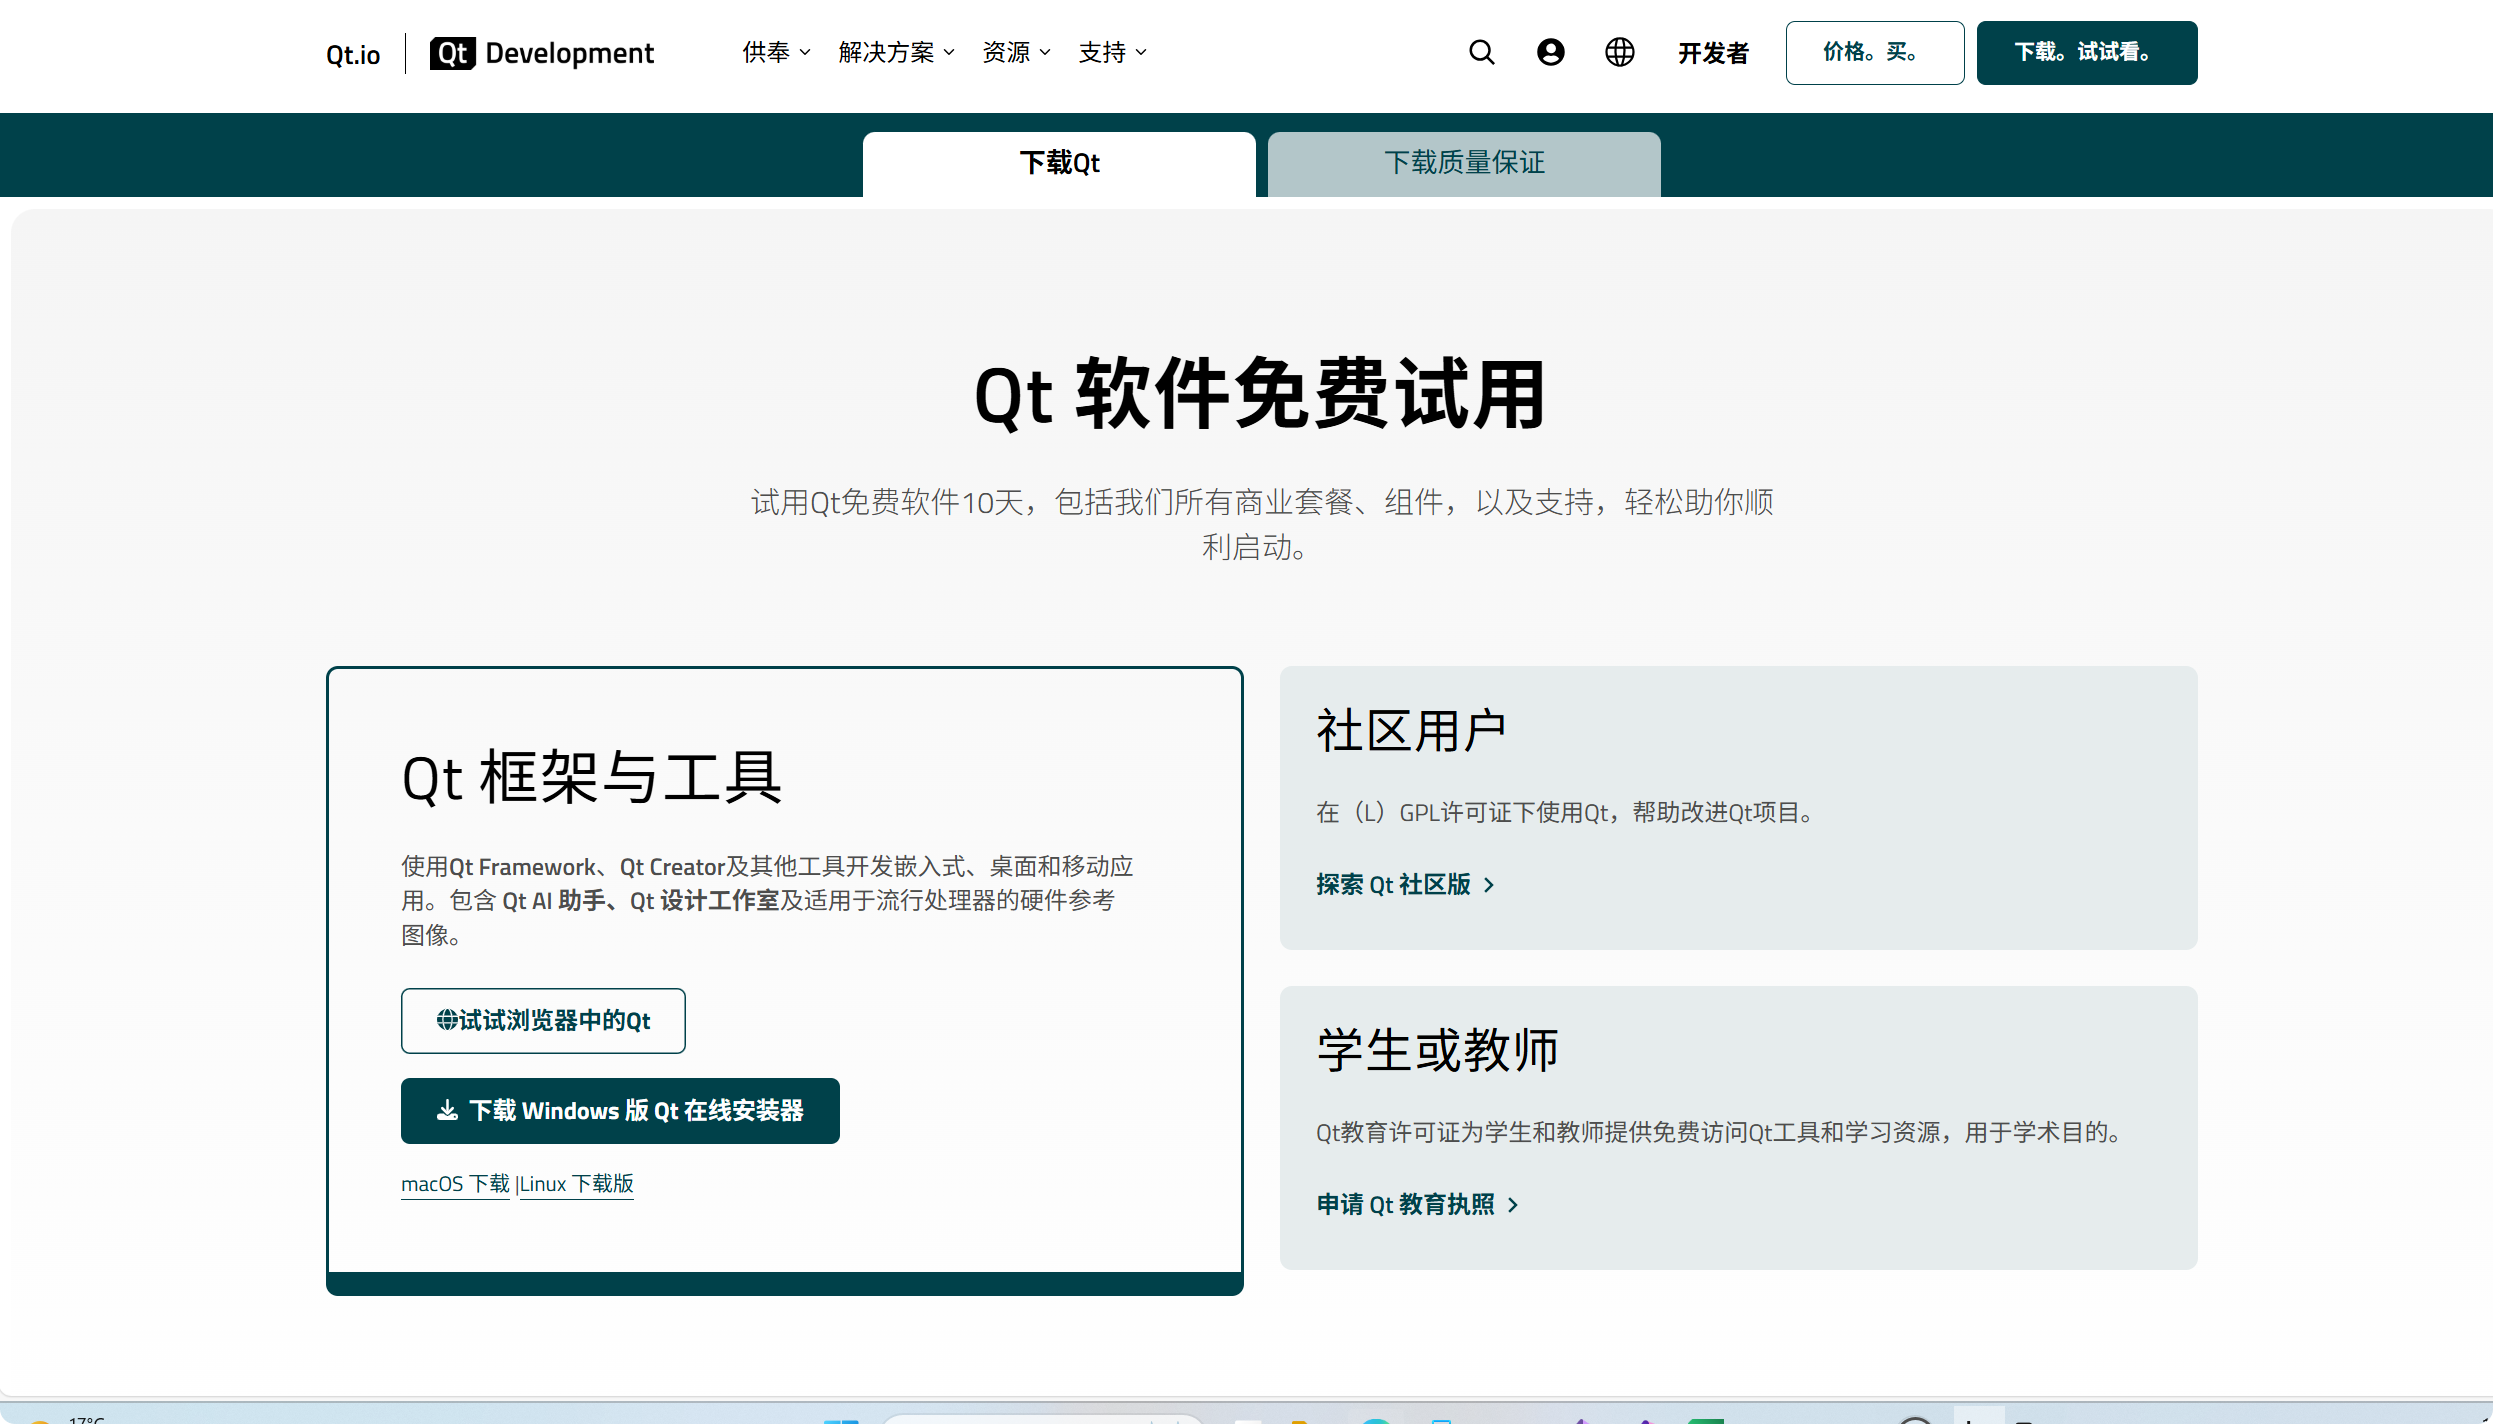Click the arrow beside 探索 Qt 社区版
Screen dimensions: 2493x1424
(1489, 885)
